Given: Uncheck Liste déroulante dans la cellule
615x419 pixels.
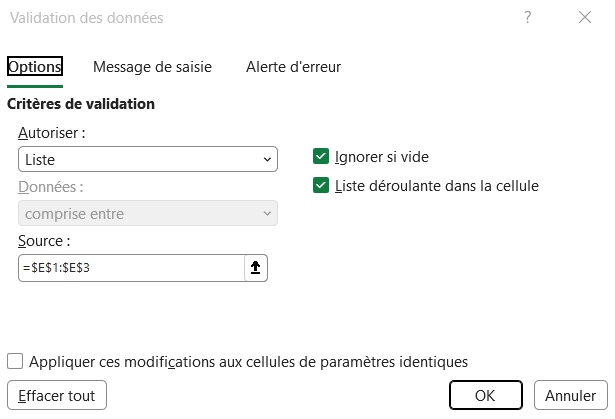Looking at the screenshot, I should pos(321,185).
